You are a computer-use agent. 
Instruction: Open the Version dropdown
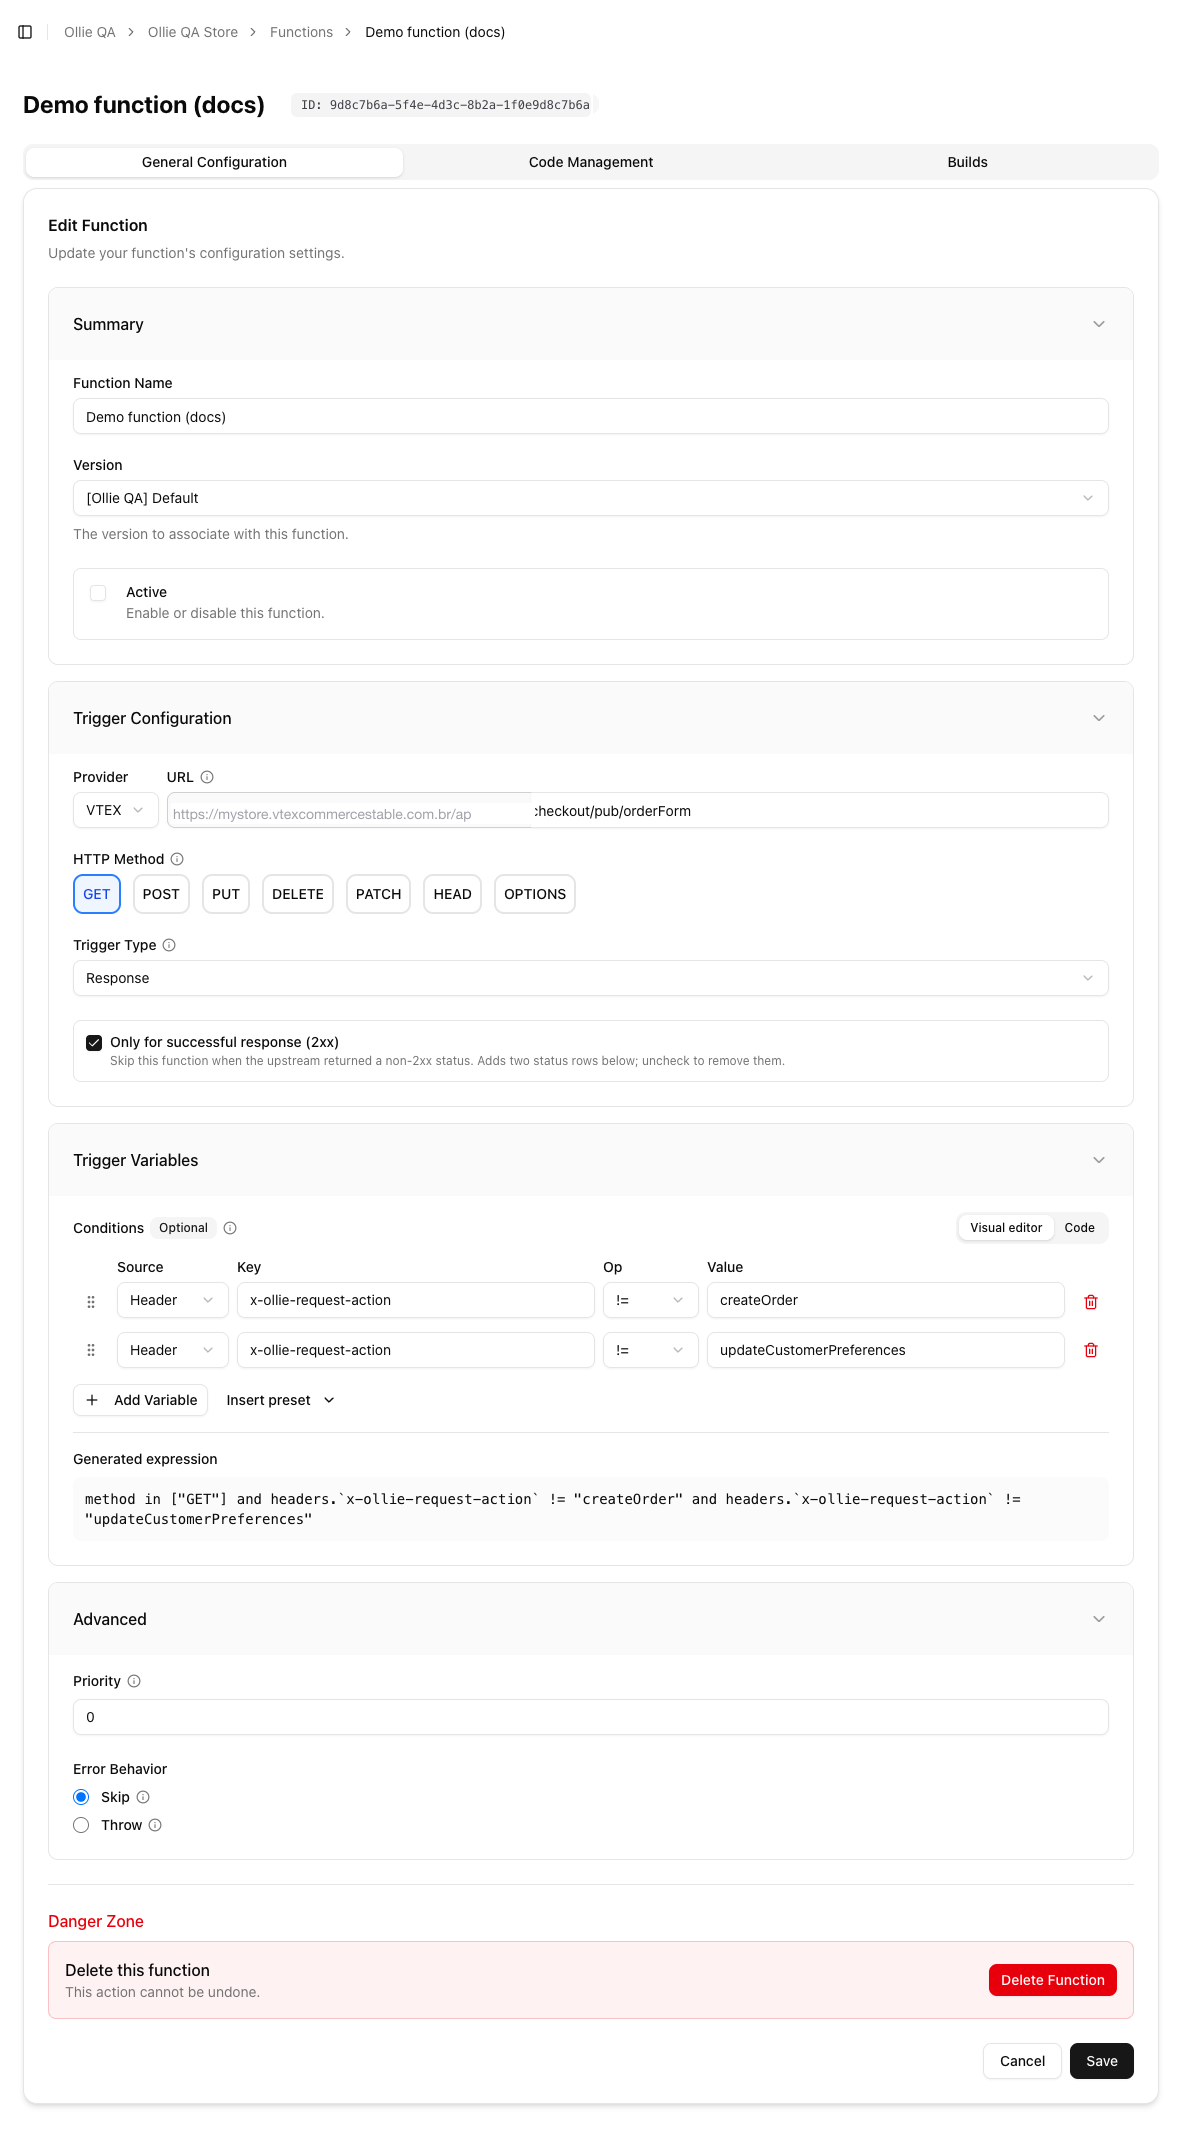point(591,498)
